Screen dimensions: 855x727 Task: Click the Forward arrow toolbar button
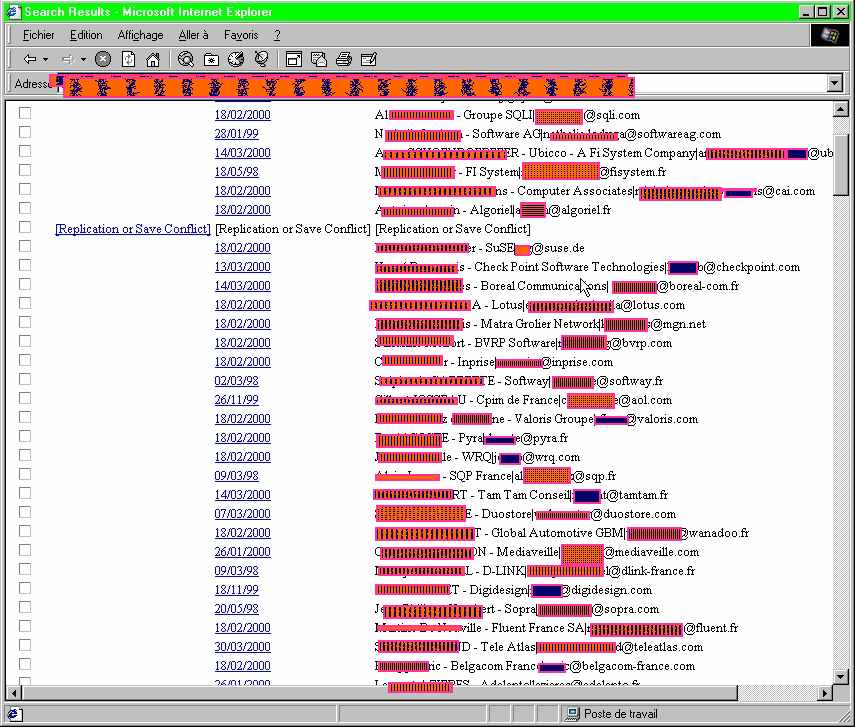pyautogui.click(x=67, y=59)
